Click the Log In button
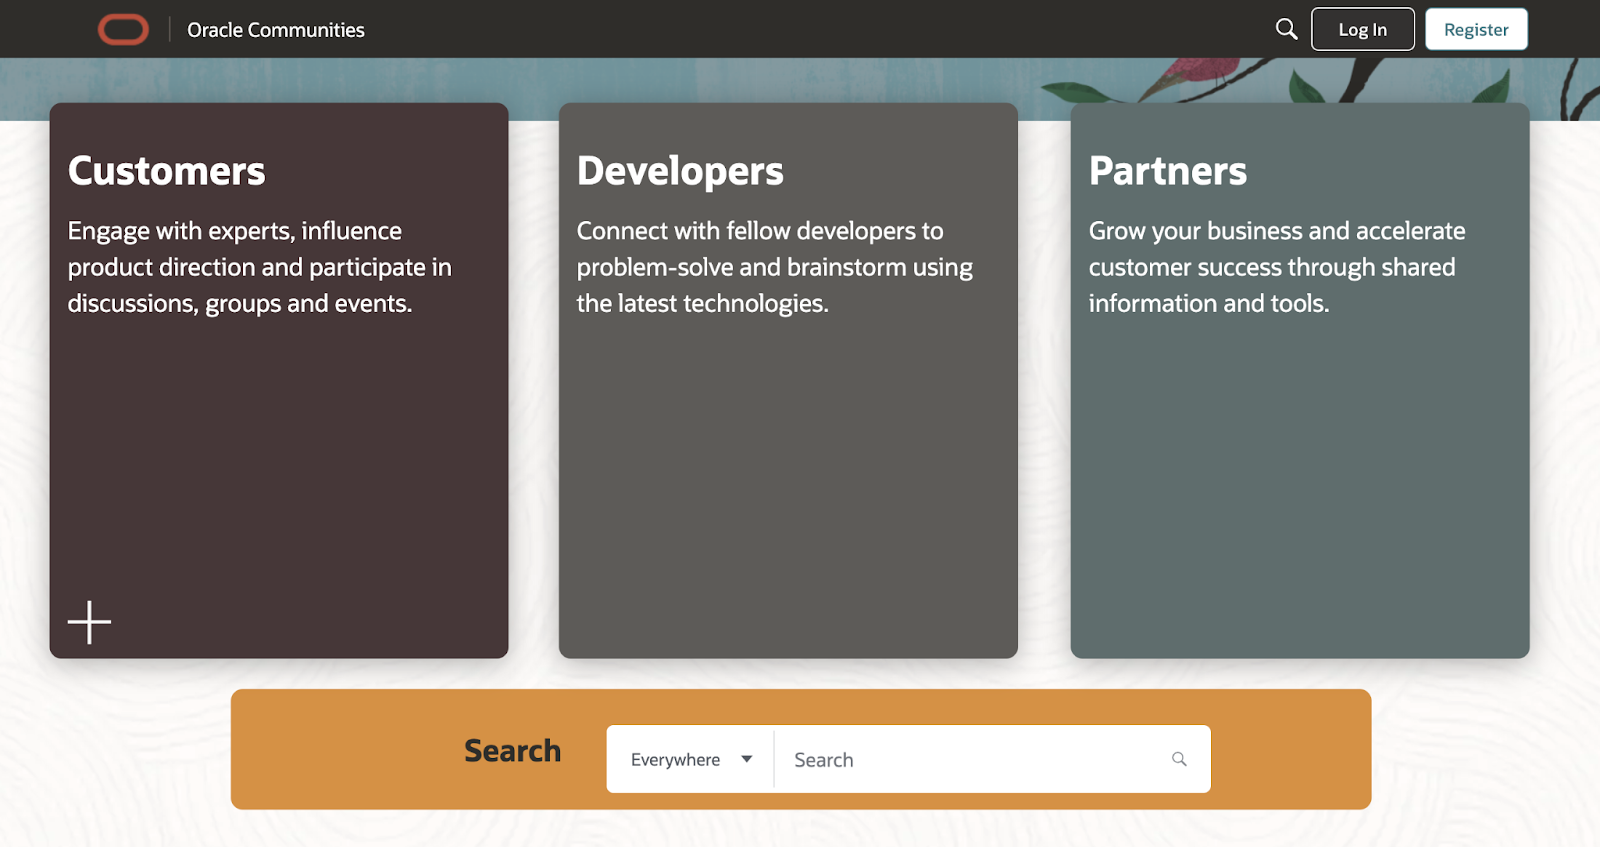The width and height of the screenshot is (1600, 847). [1362, 29]
